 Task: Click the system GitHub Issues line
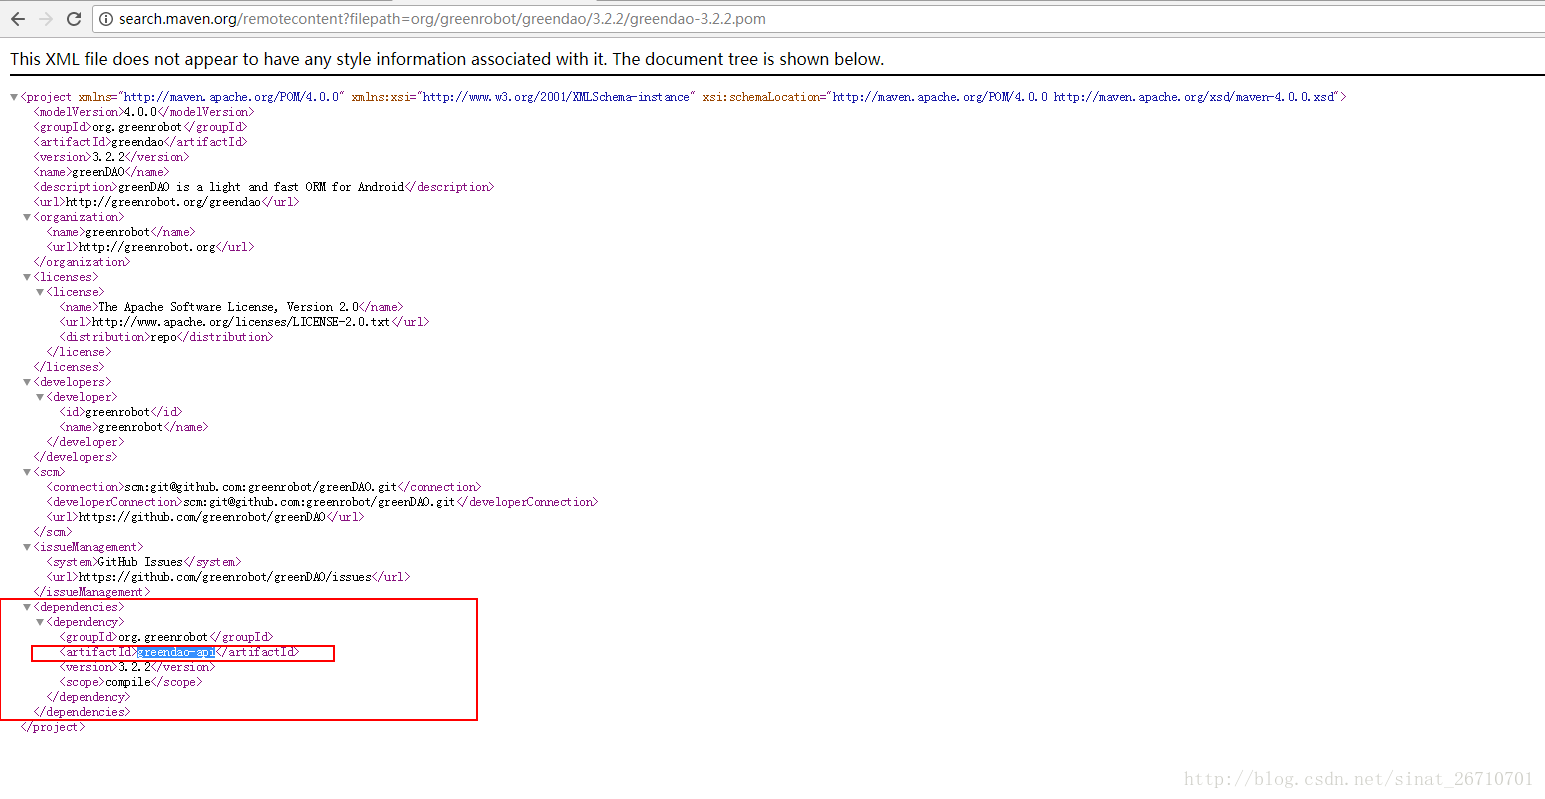pyautogui.click(x=144, y=562)
